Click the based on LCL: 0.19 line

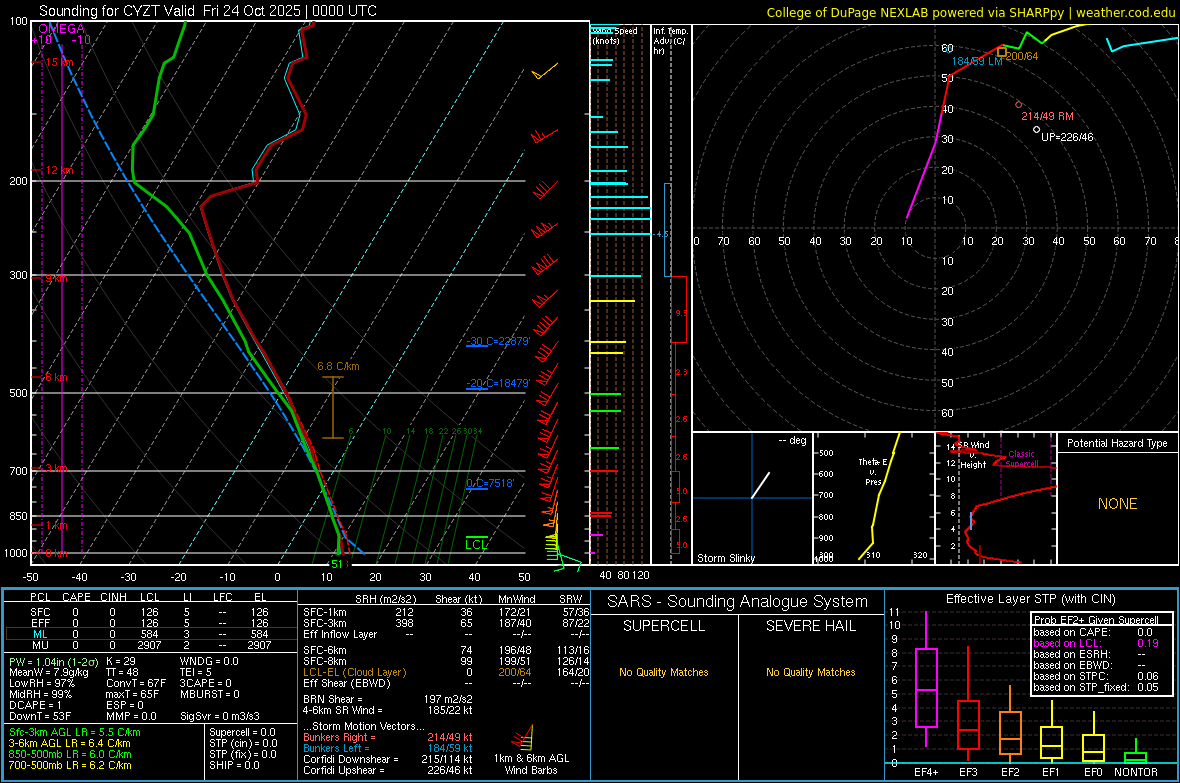pos(1096,643)
